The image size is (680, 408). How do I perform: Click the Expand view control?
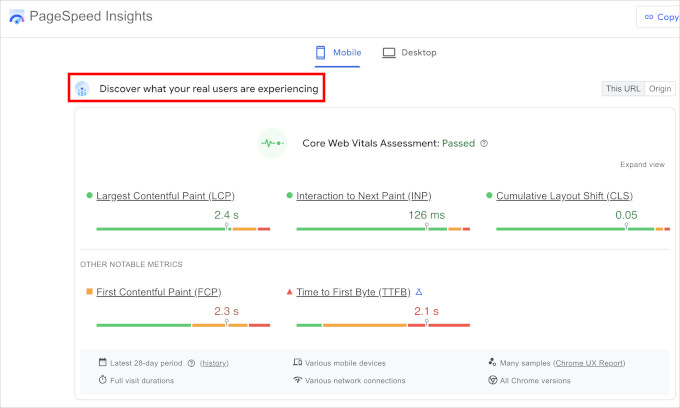(642, 164)
